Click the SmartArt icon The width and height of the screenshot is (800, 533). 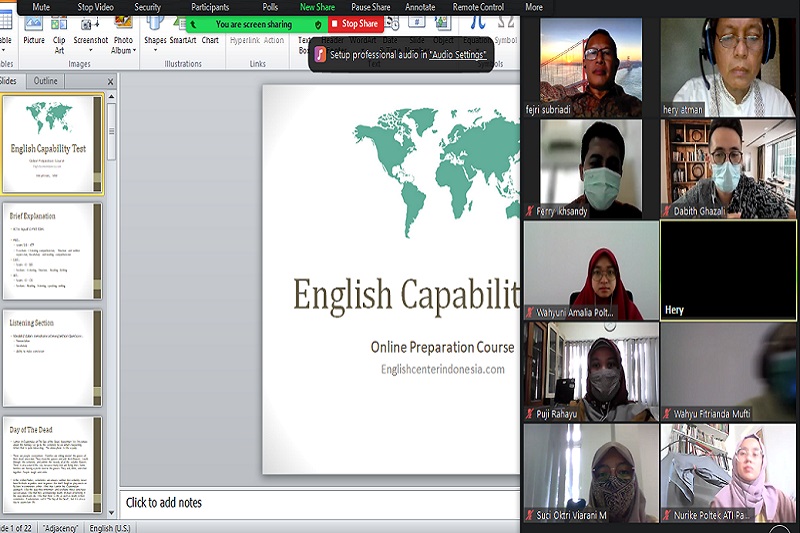coord(182,30)
